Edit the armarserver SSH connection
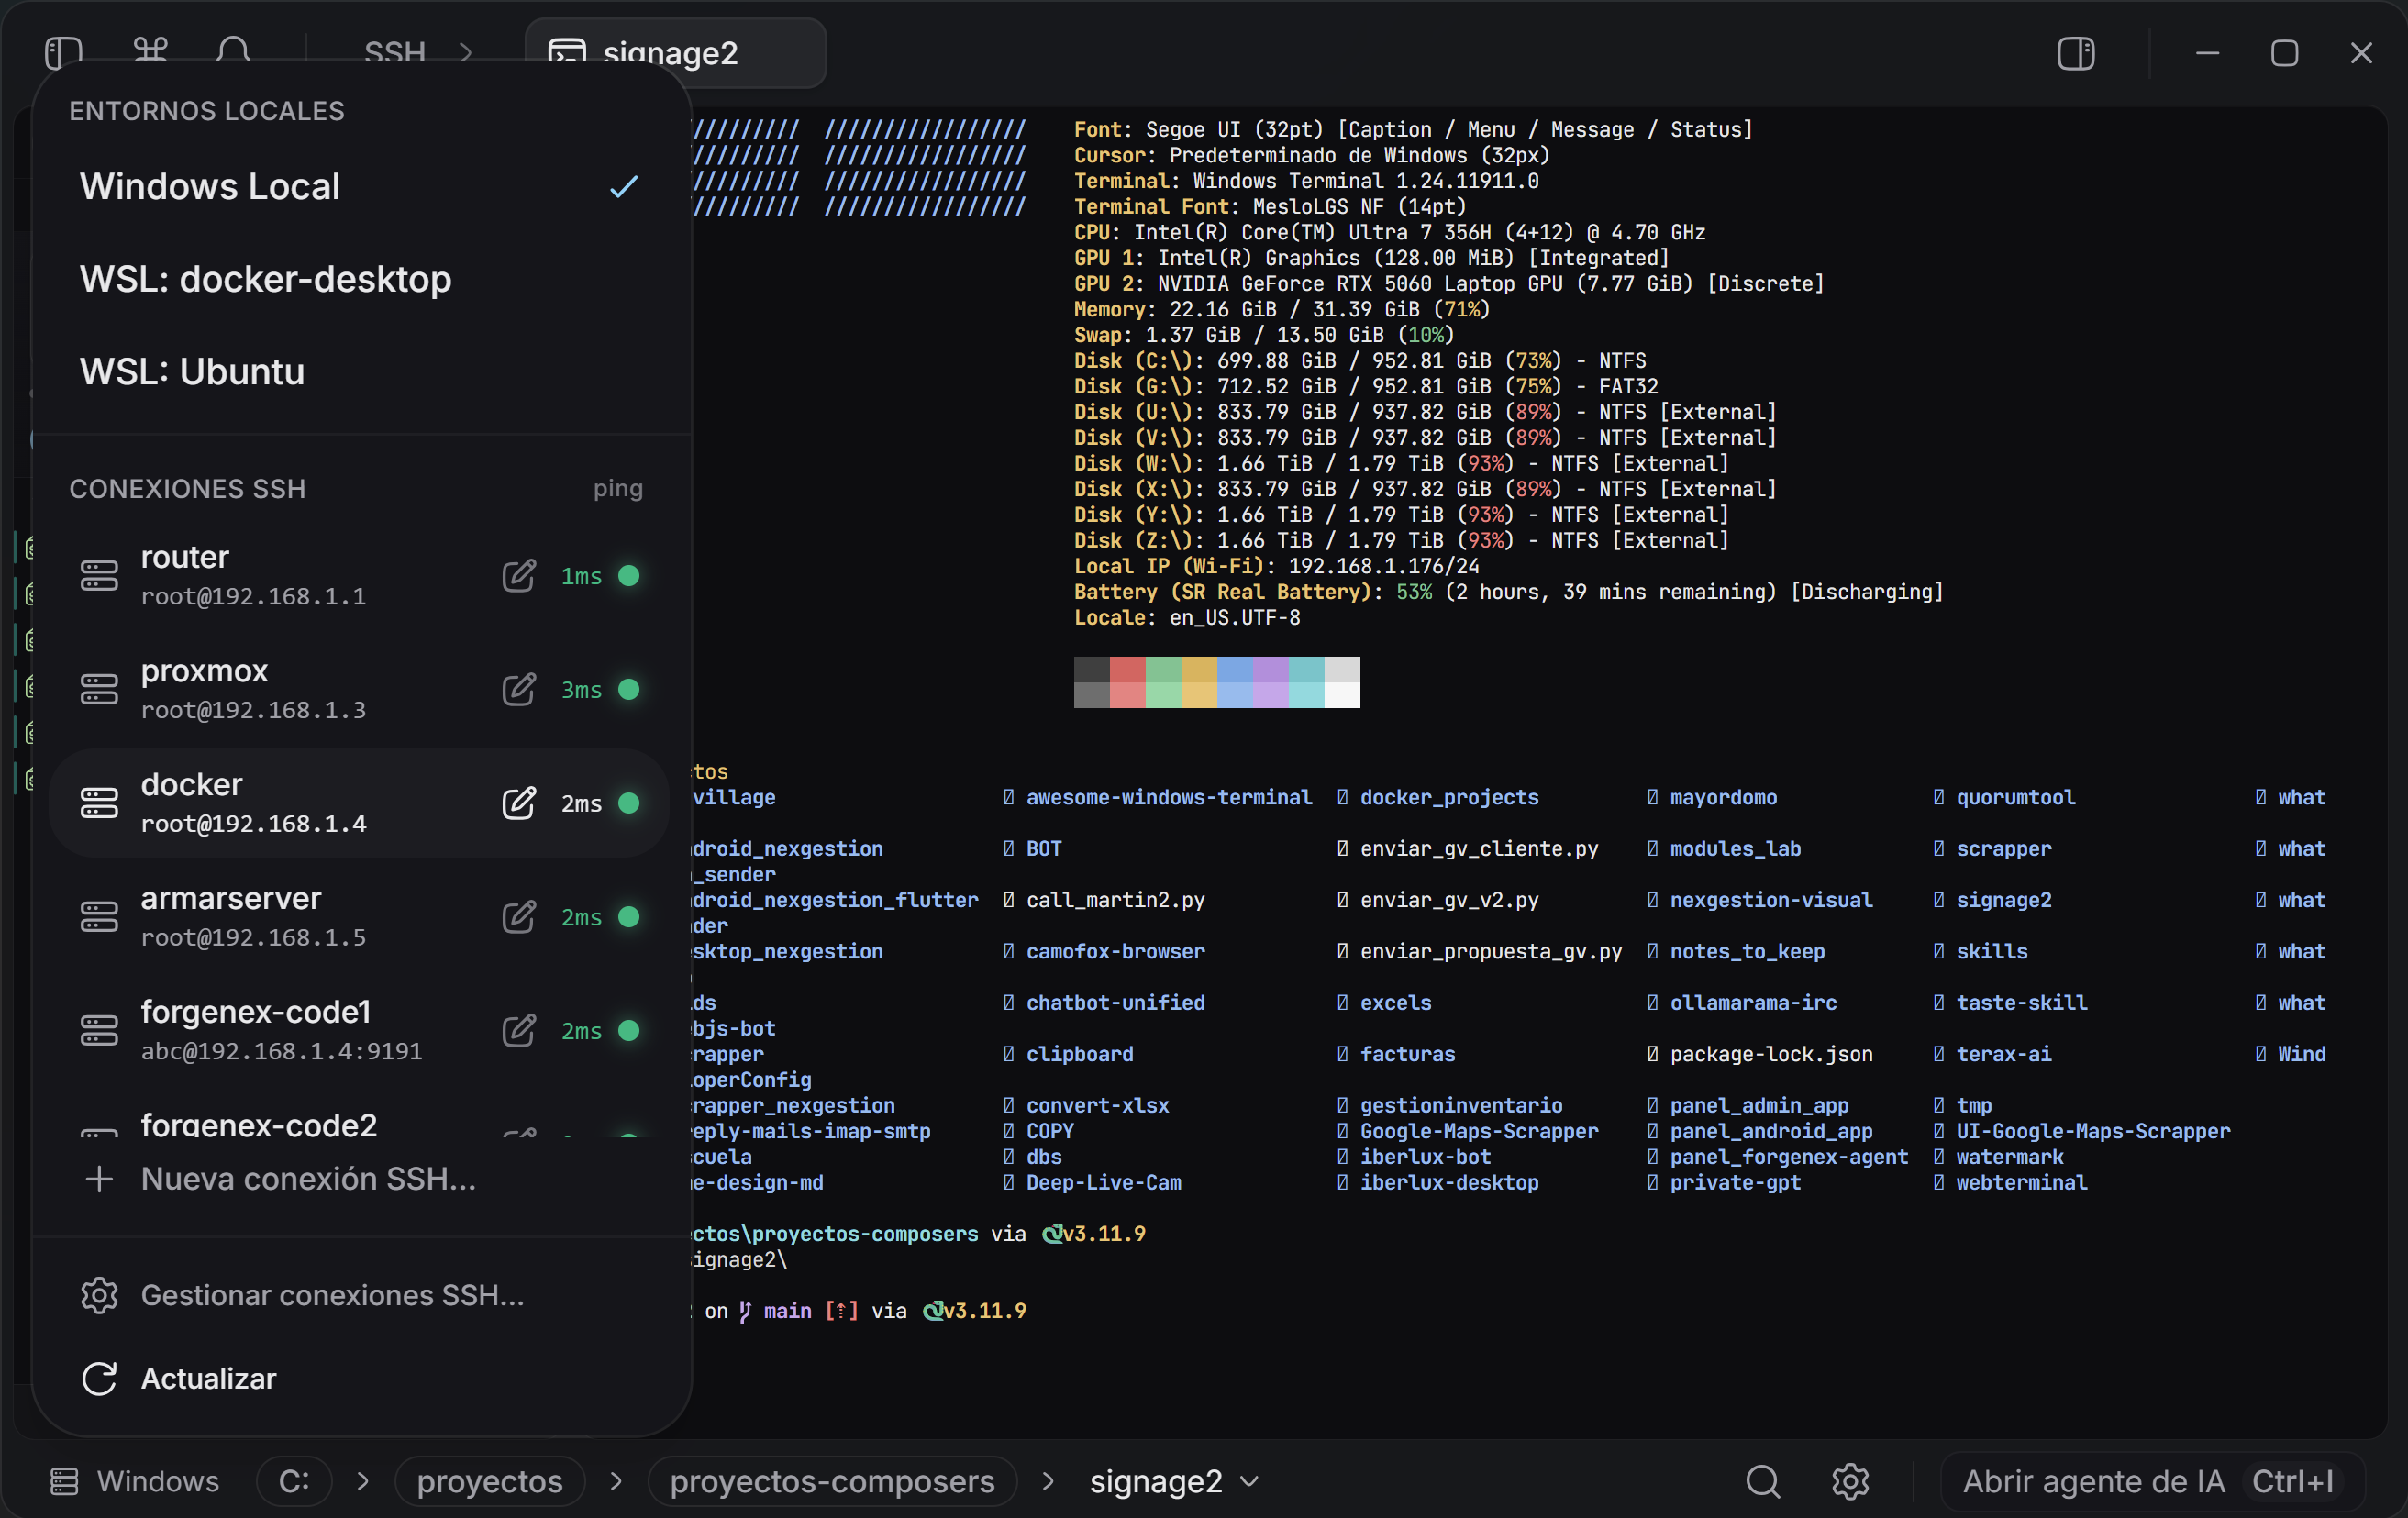This screenshot has height=1518, width=2408. click(518, 916)
